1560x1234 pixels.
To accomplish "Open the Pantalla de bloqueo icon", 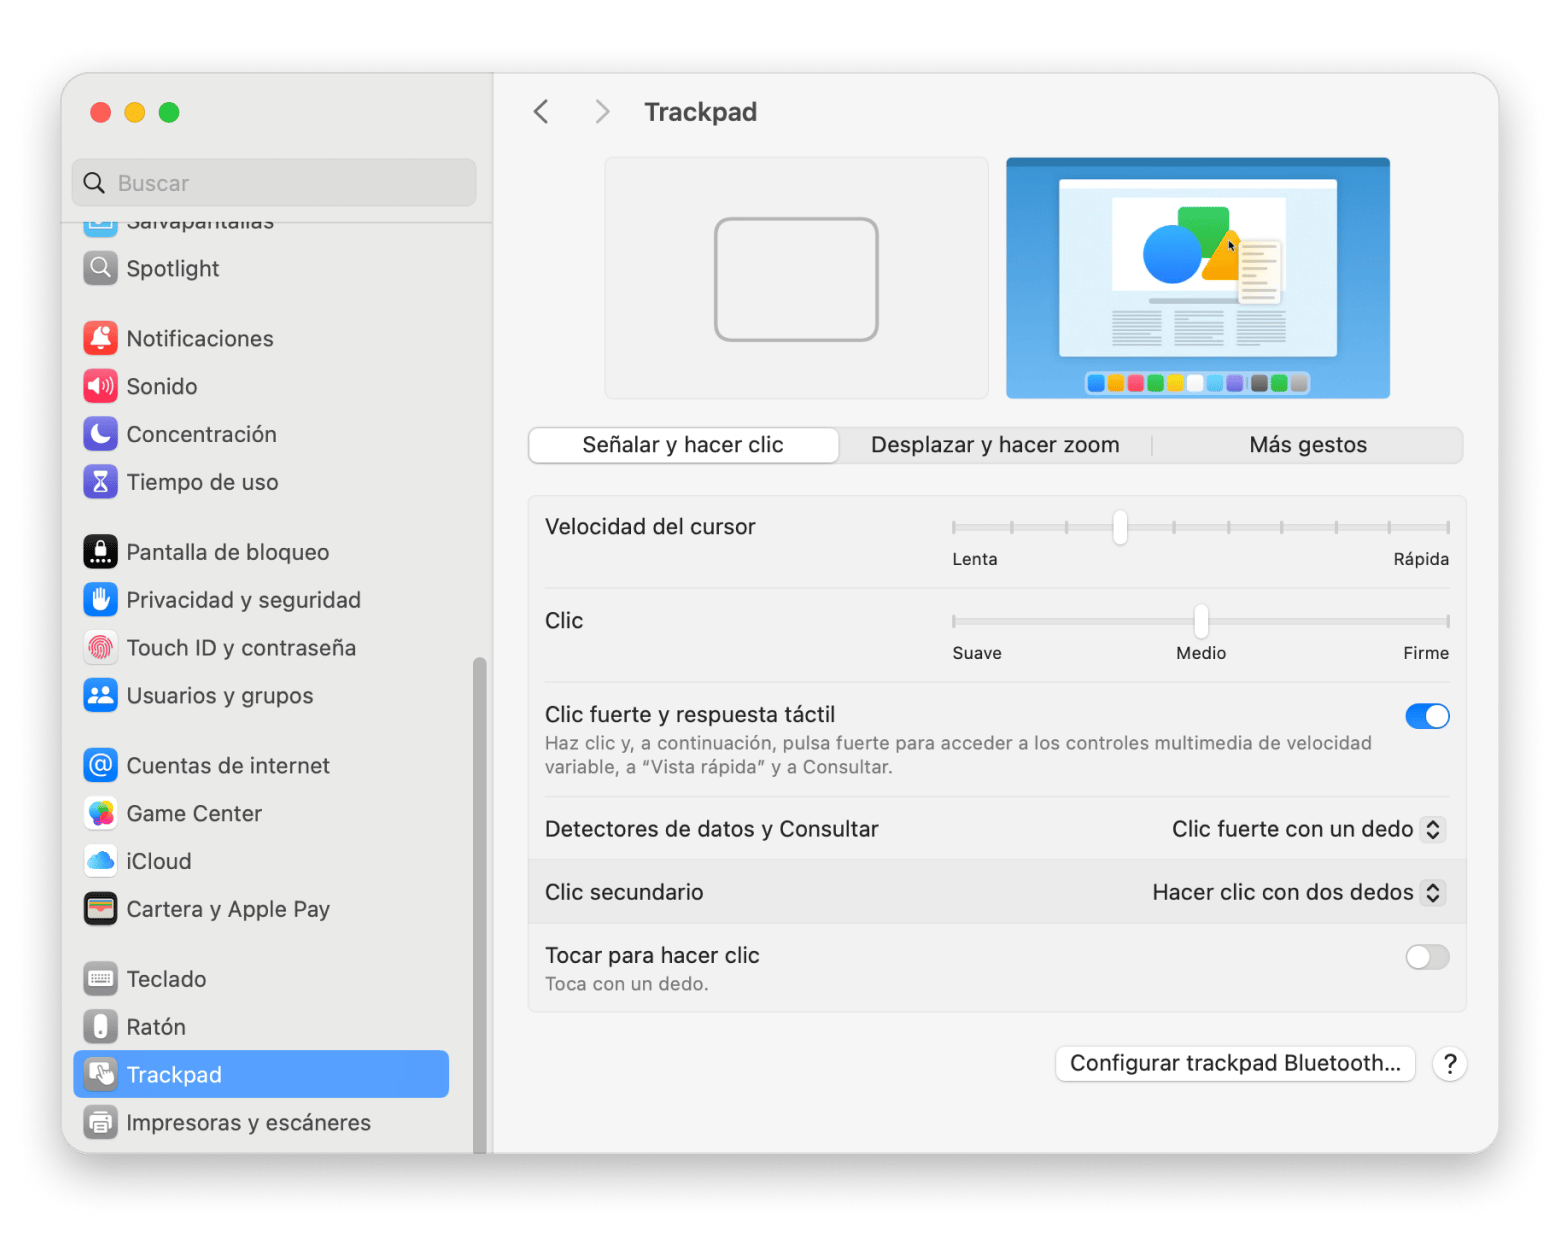I will [x=100, y=553].
